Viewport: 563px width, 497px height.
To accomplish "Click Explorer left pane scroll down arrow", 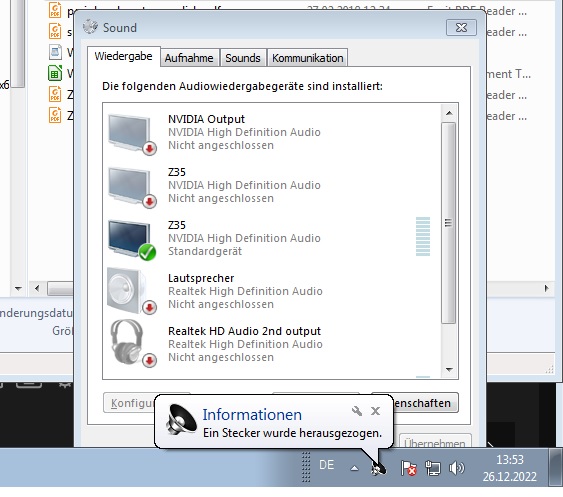I will (18, 288).
